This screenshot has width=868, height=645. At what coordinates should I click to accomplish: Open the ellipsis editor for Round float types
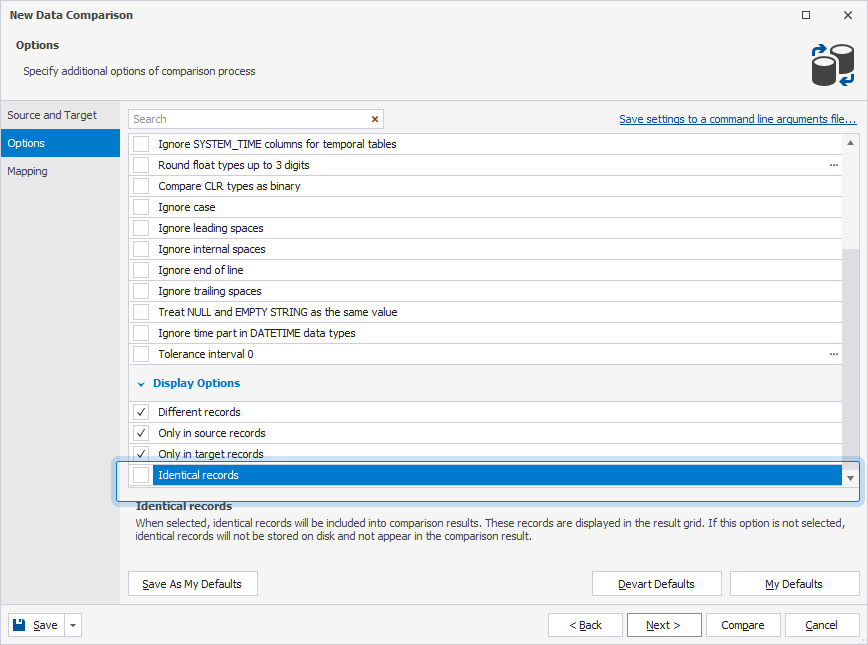[x=833, y=165]
